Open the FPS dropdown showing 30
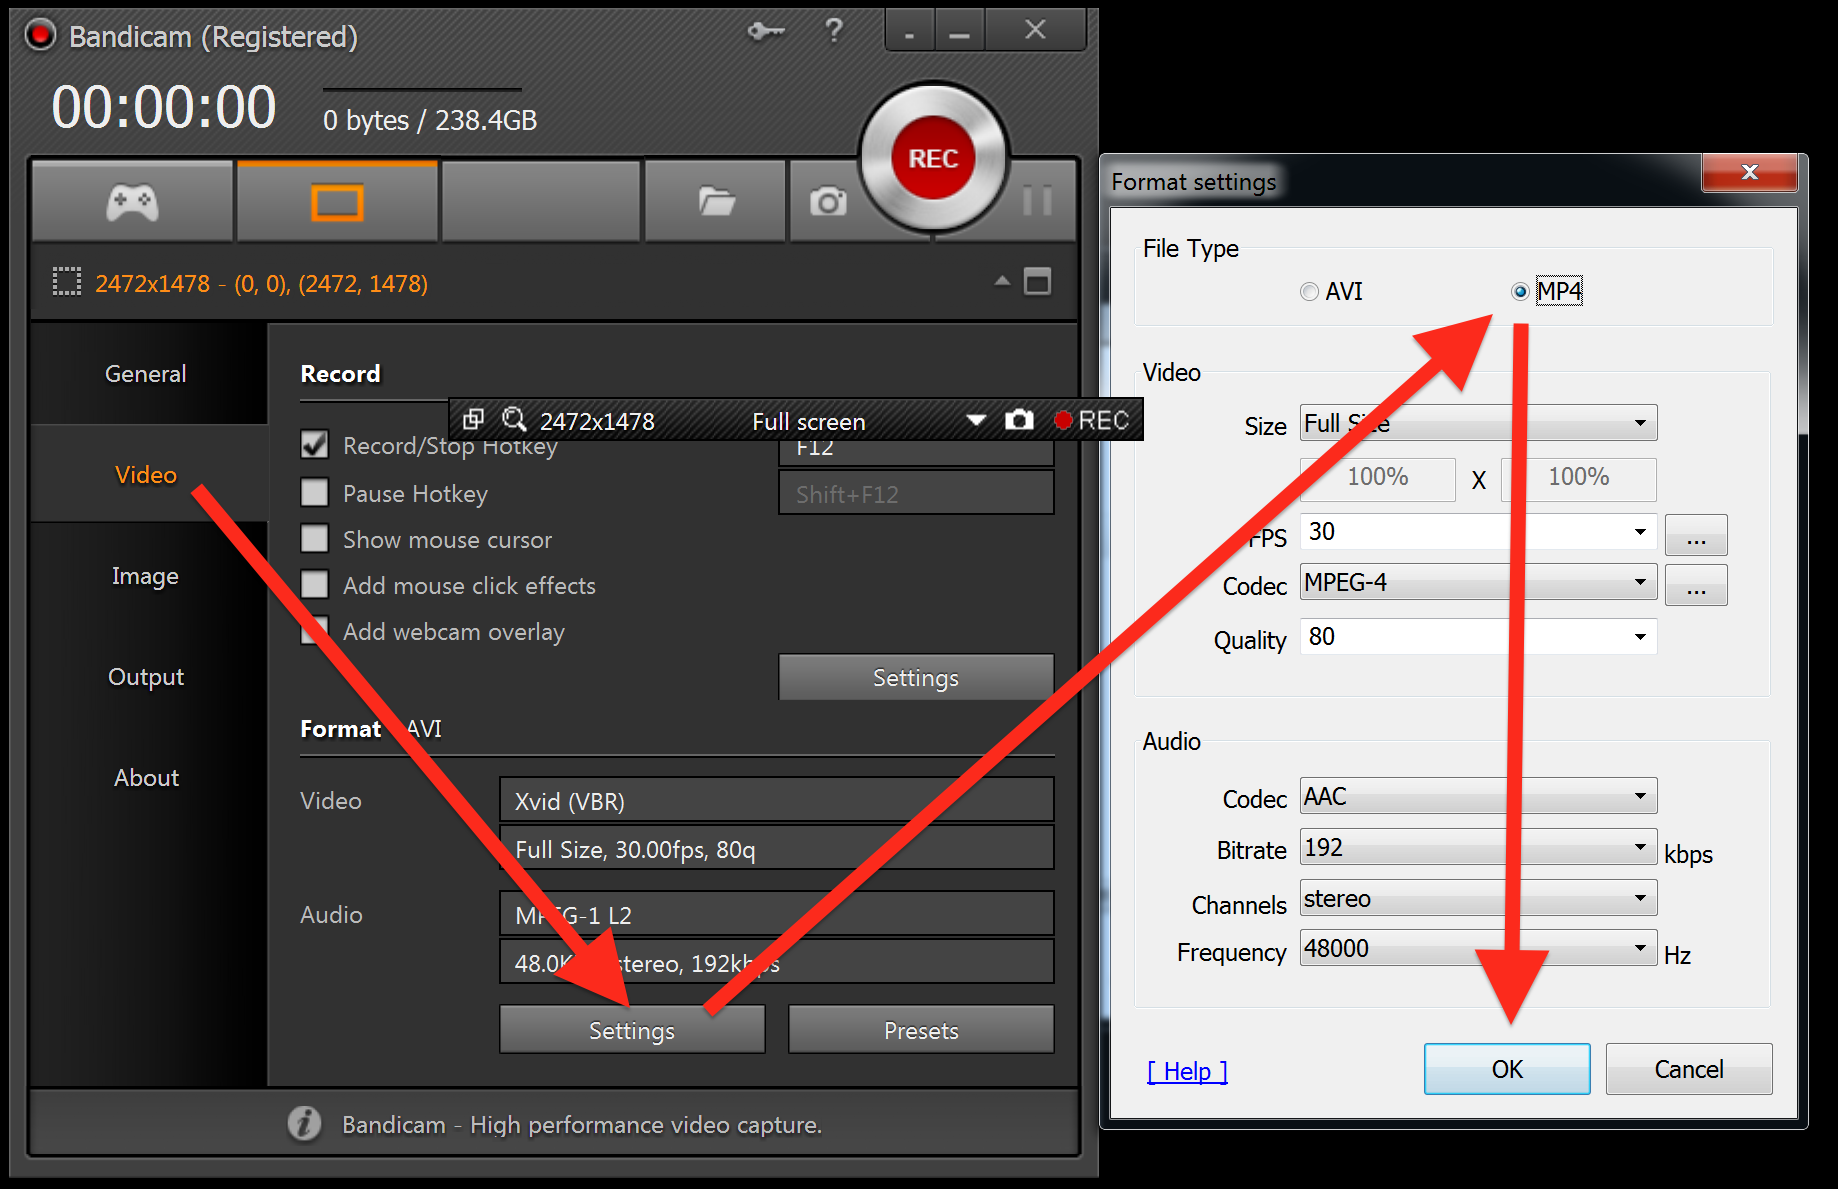 tap(1478, 532)
